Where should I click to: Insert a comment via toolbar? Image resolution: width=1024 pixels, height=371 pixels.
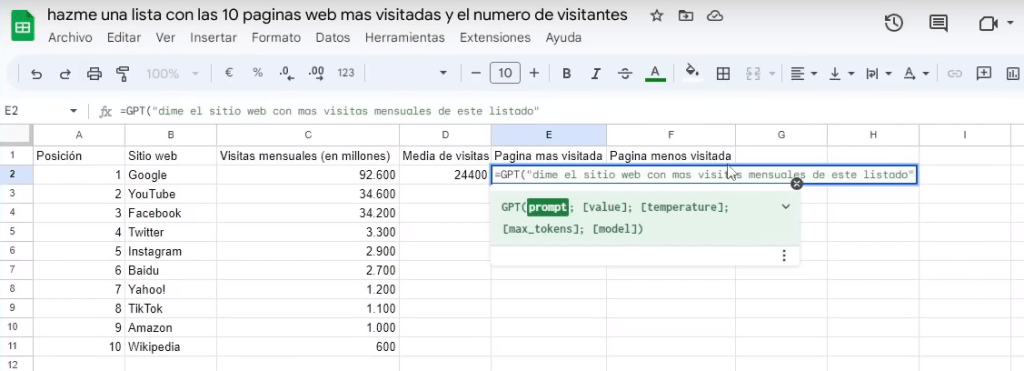pyautogui.click(x=984, y=73)
